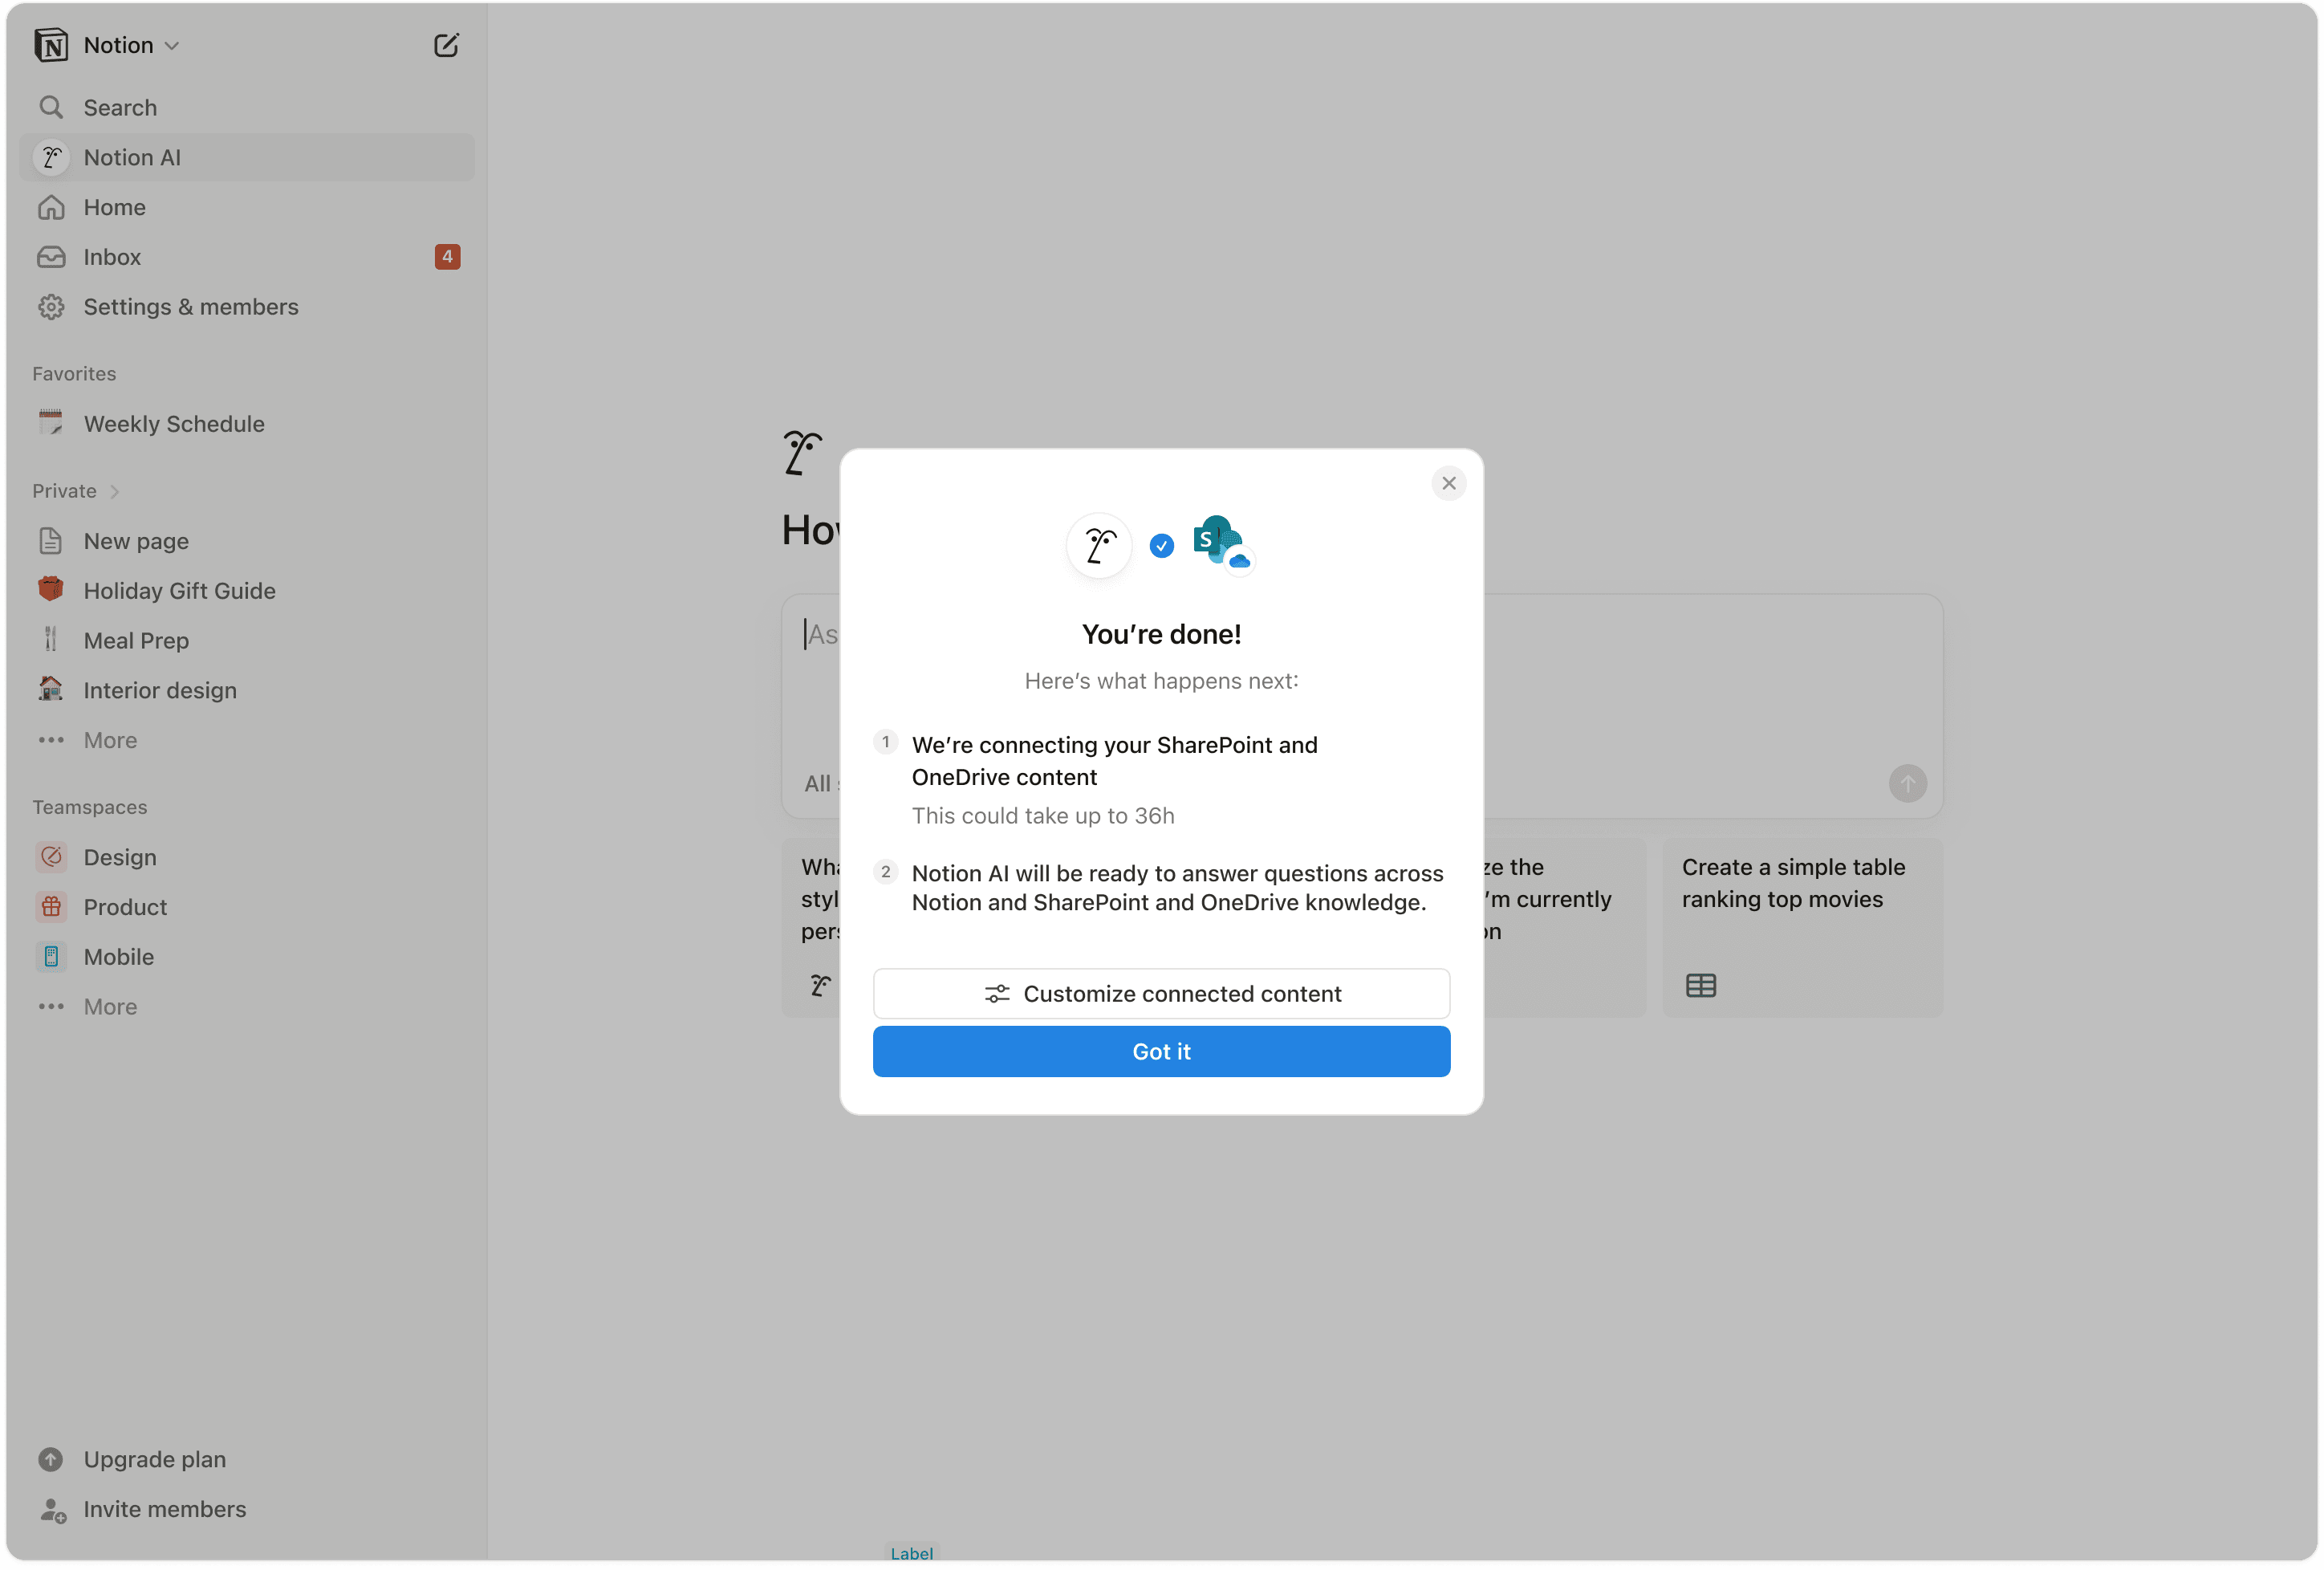Dismiss the You're done dialog

click(x=1448, y=483)
